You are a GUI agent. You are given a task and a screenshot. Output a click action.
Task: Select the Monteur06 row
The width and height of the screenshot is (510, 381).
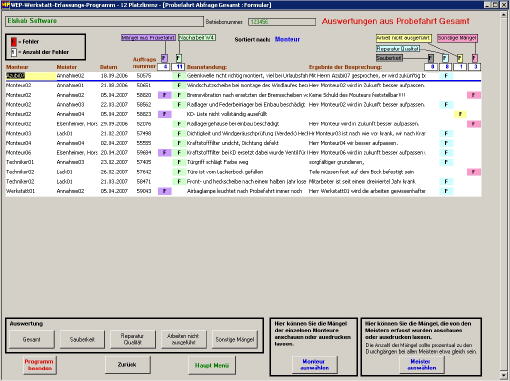(x=243, y=153)
